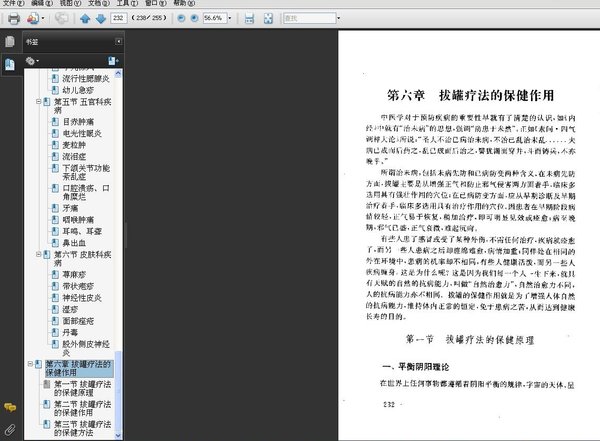Screen dimensions: 600x441
Task: Click the grayed-out comment bubbles icon
Action: coord(61,18)
